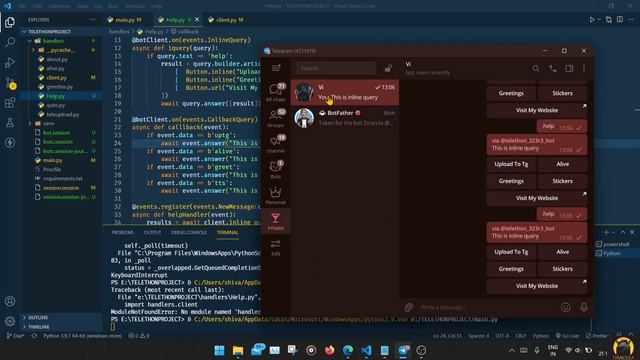Maximize the terminal panel size
Viewport: 640px width, 360px height.
(x=623, y=232)
